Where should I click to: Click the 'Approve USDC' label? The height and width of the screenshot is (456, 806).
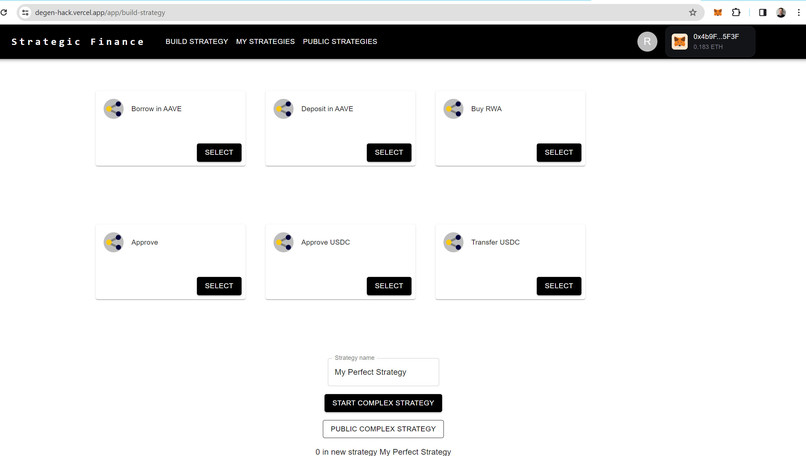coord(325,242)
